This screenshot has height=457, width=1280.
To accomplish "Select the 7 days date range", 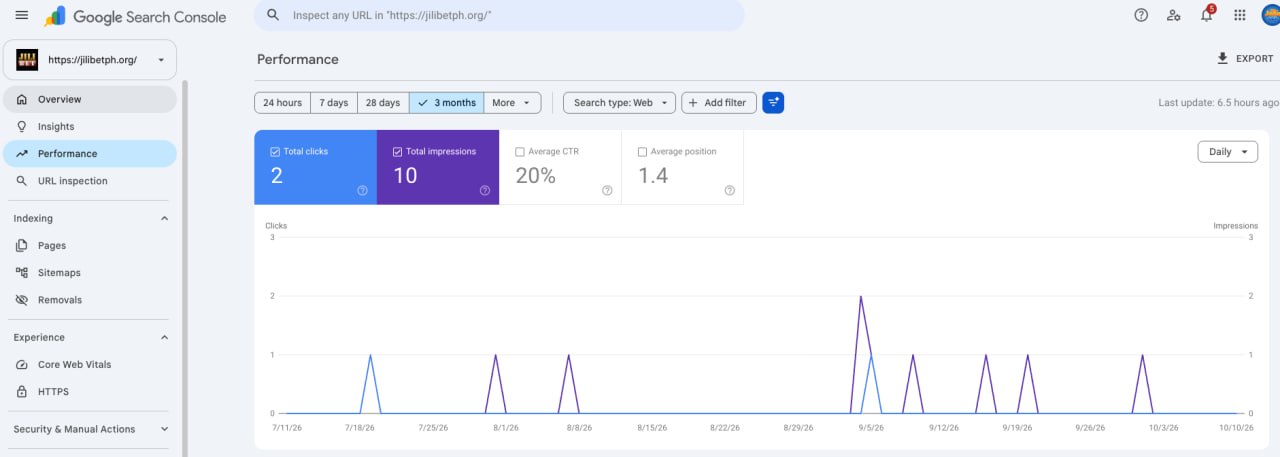I will [x=334, y=103].
